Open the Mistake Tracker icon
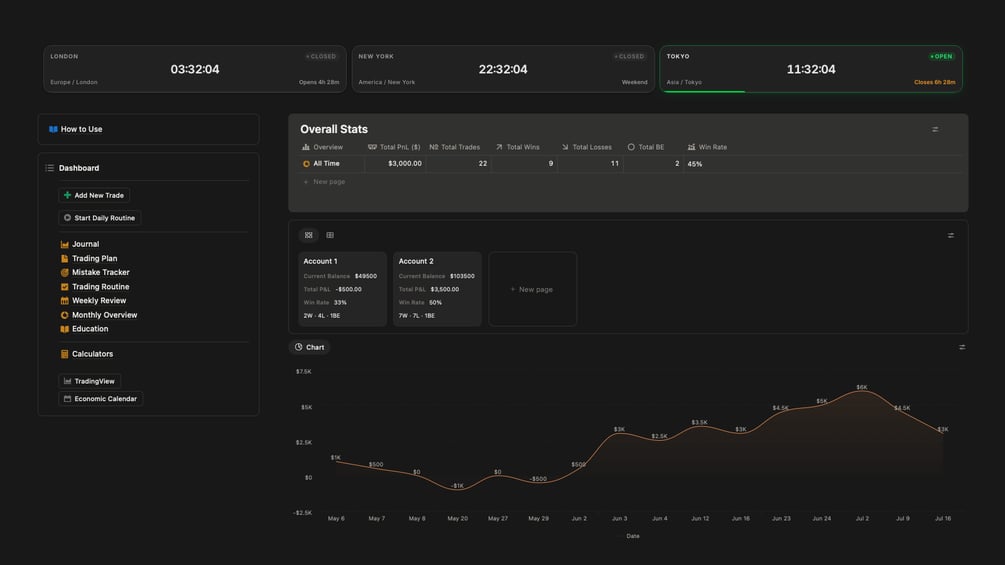This screenshot has width=1005, height=565. pyautogui.click(x=64, y=272)
